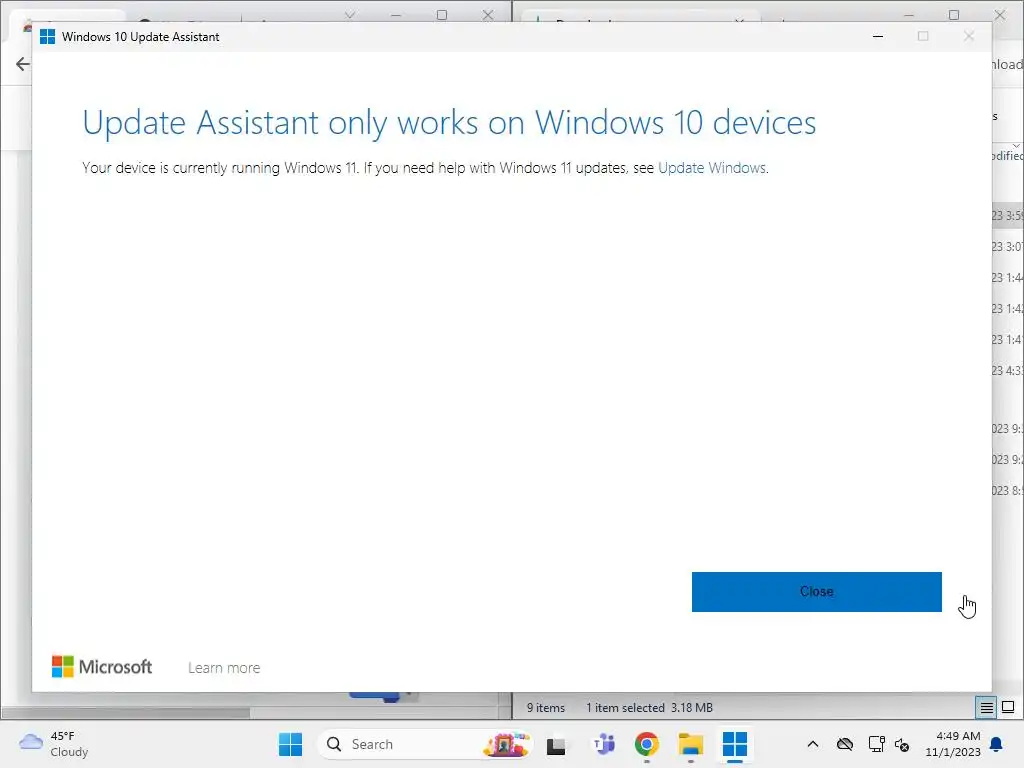The height and width of the screenshot is (768, 1024).
Task: Click the back arrow in the background browser window
Action: 23,64
